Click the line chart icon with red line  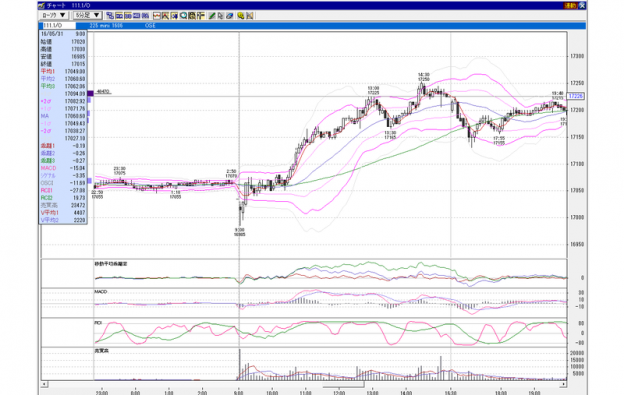pos(156,16)
